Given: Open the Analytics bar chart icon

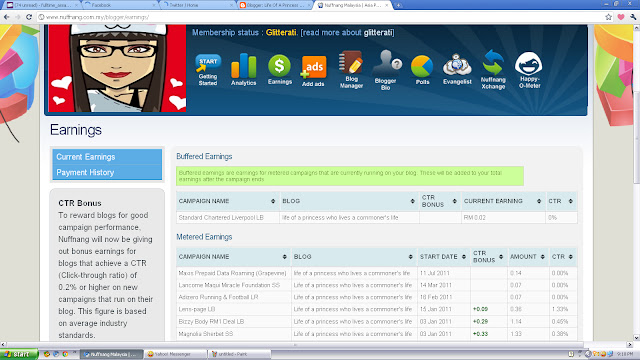Looking at the screenshot, I should [x=243, y=69].
